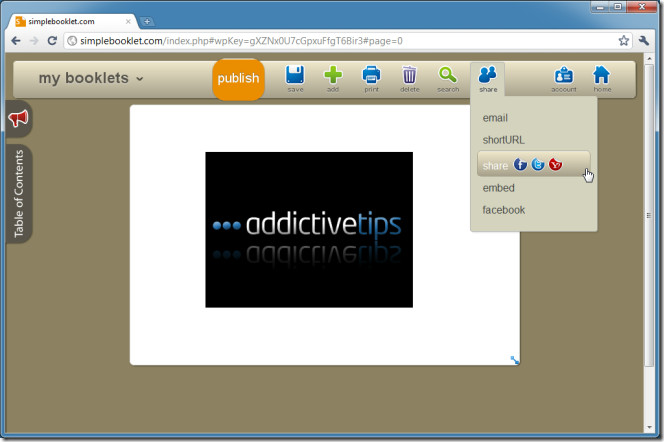Click the delete trash can icon

pos(409,75)
